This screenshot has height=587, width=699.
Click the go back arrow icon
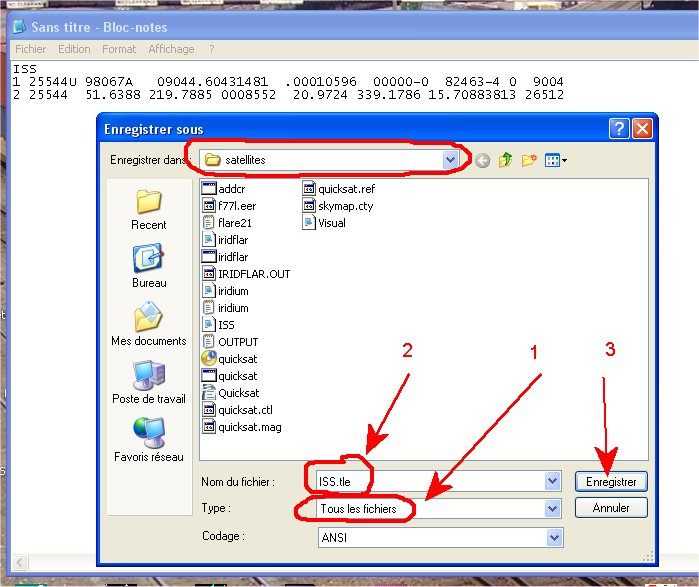point(482,160)
